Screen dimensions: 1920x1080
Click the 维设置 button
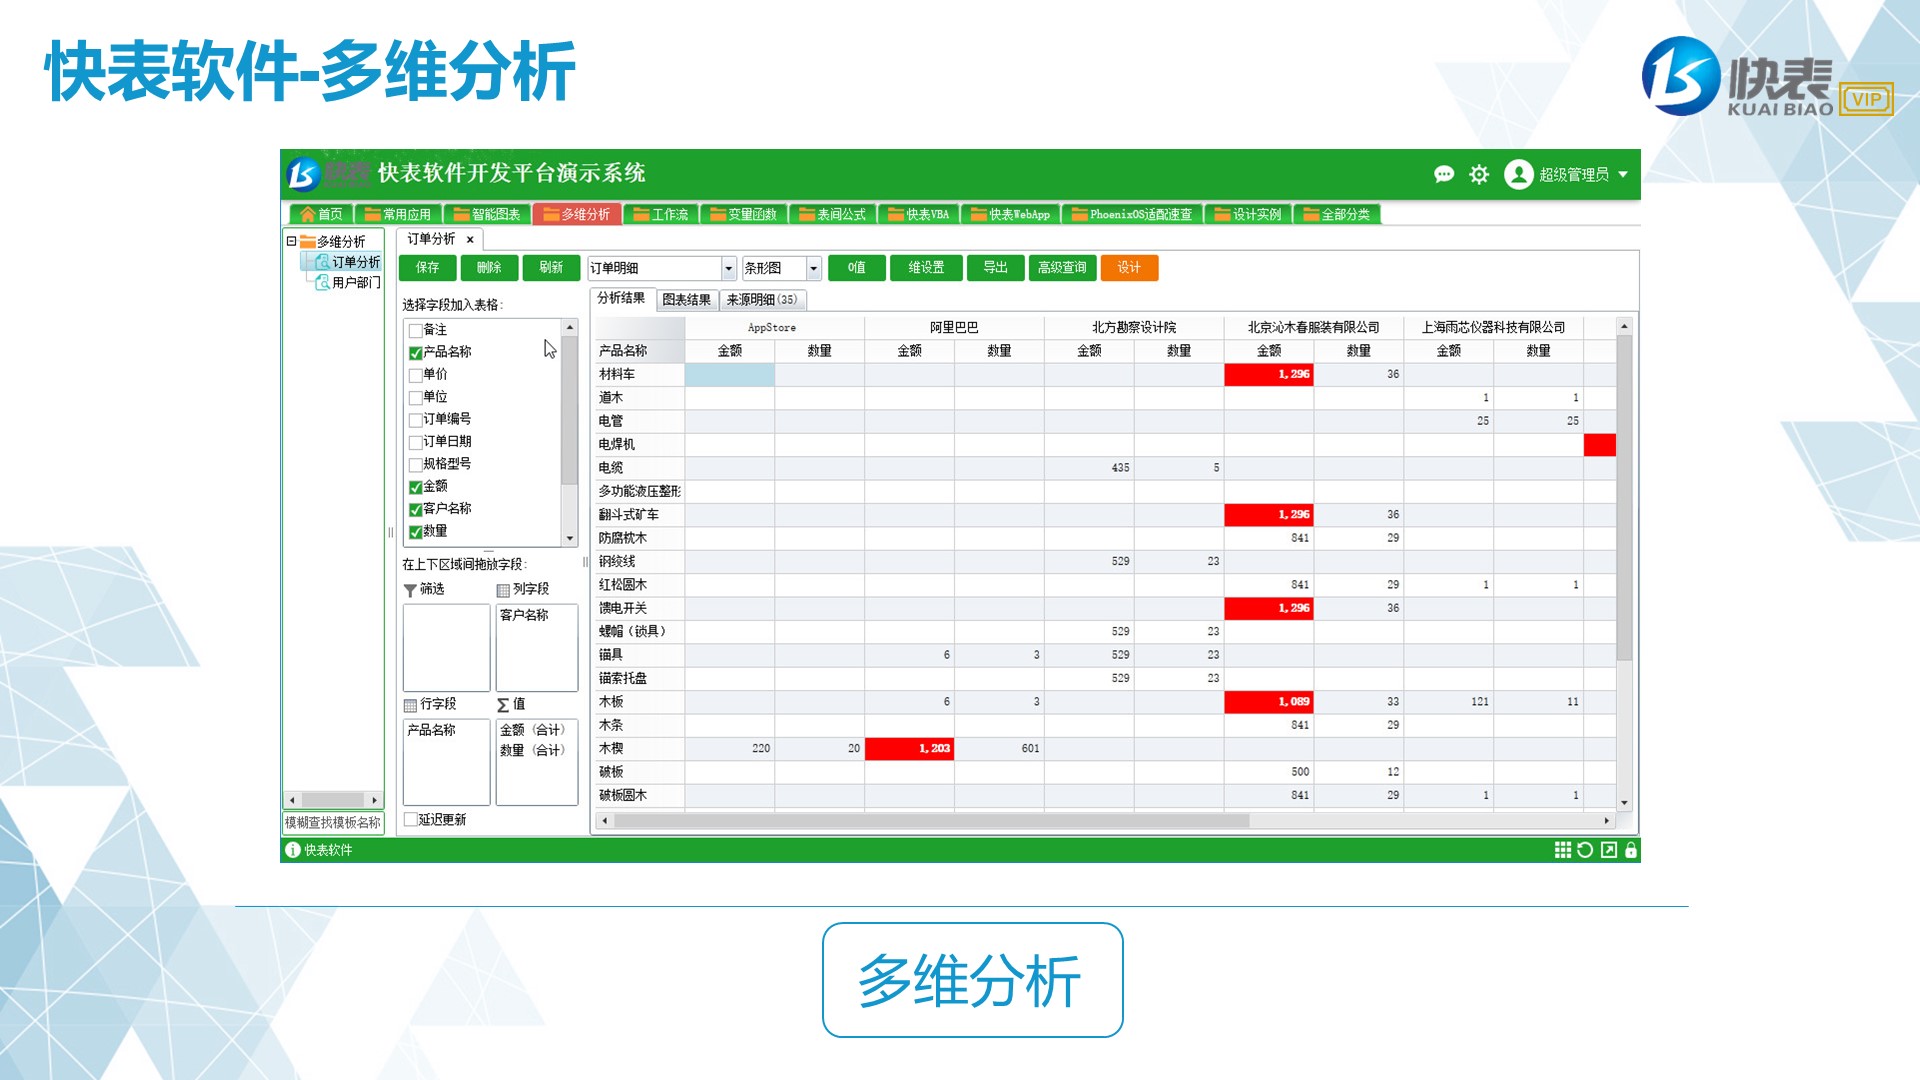[x=926, y=268]
